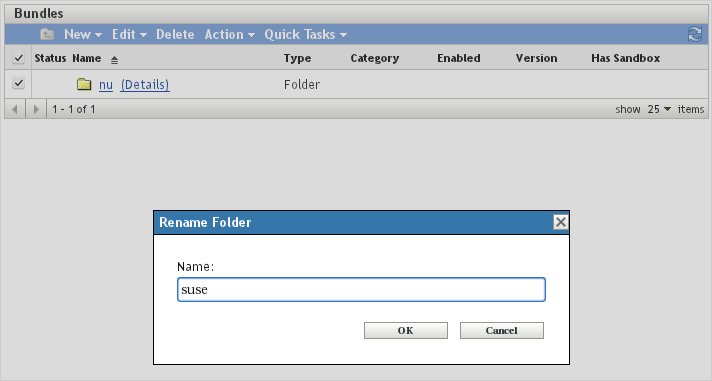
Task: Change the show 25 items dropdown
Action: [x=659, y=109]
